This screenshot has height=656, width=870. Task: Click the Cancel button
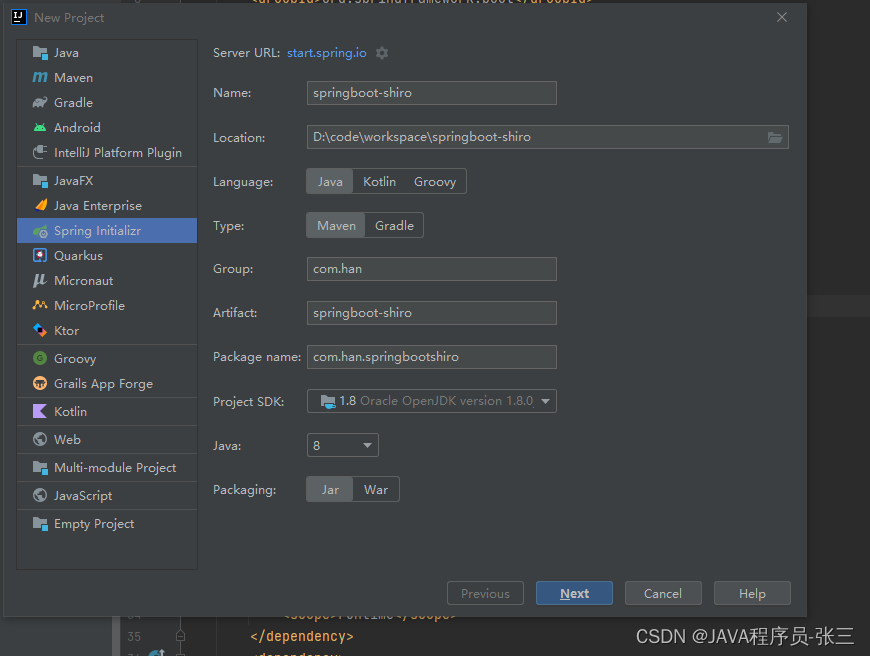[x=663, y=593]
